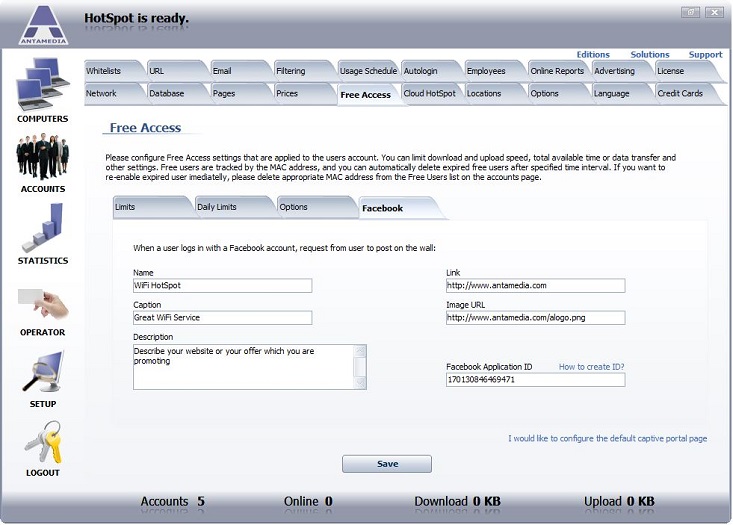Switch to the URL tab
The width and height of the screenshot is (733, 525).
(x=175, y=71)
